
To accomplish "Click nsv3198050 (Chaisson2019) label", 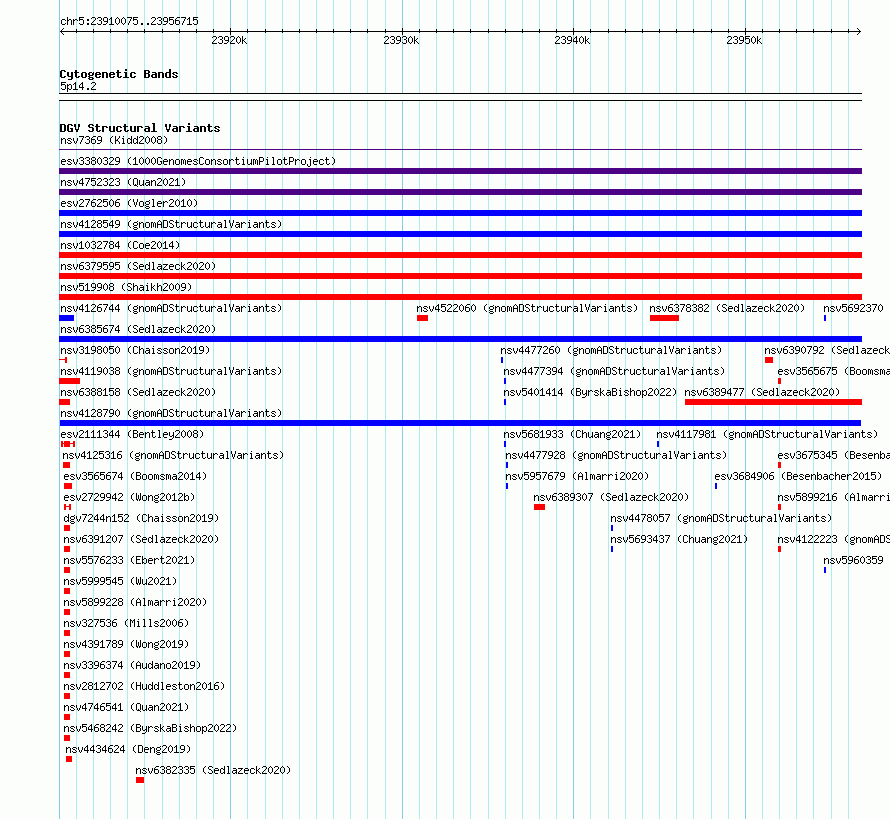I will click(135, 350).
